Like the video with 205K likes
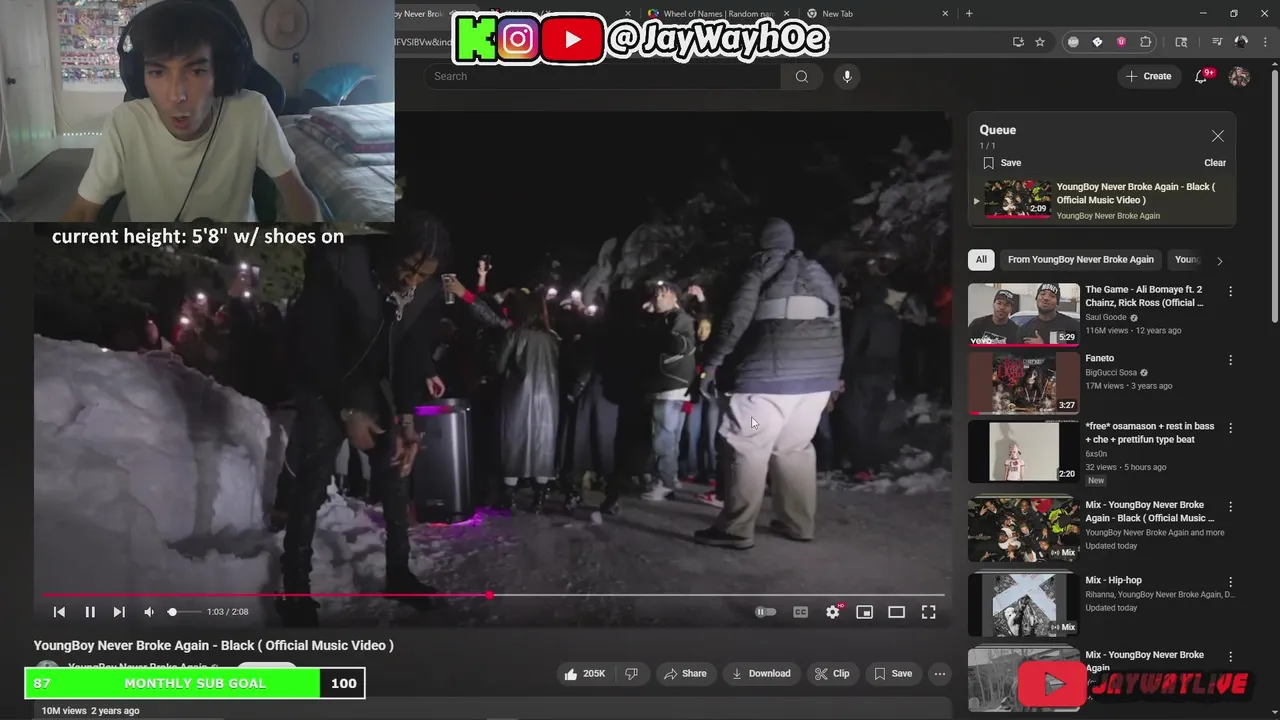 tap(585, 674)
